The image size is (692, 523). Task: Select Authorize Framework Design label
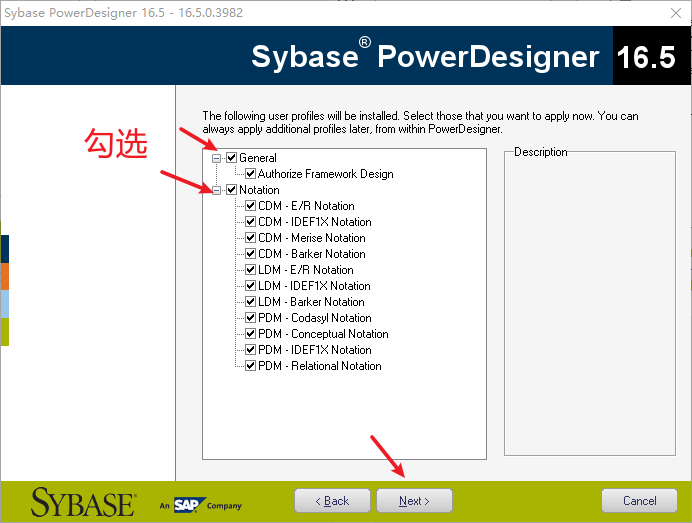click(326, 173)
